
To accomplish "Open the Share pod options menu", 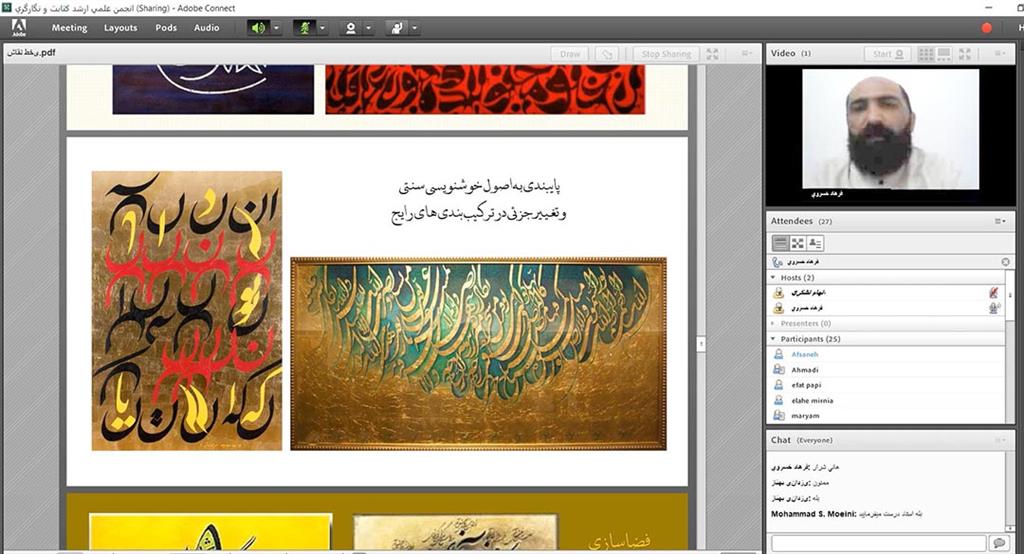I will (746, 54).
